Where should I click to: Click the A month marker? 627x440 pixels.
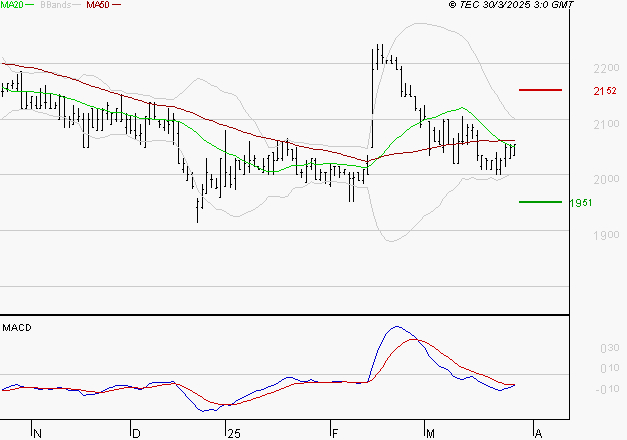coord(538,434)
